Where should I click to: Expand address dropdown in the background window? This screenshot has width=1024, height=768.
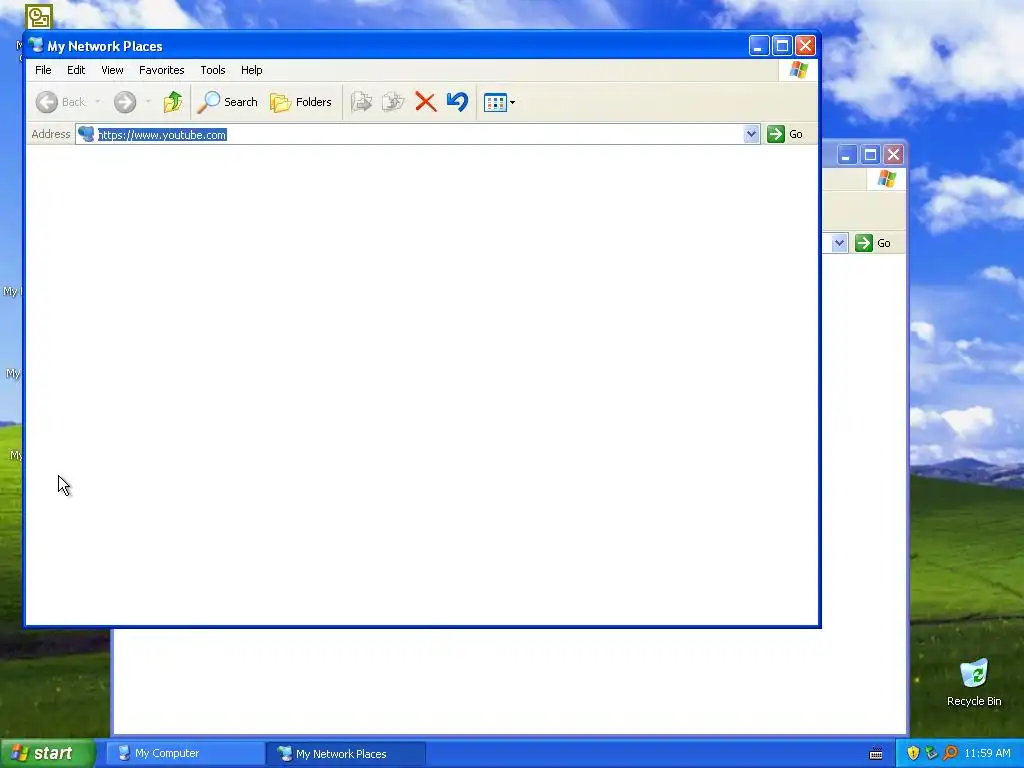point(839,243)
